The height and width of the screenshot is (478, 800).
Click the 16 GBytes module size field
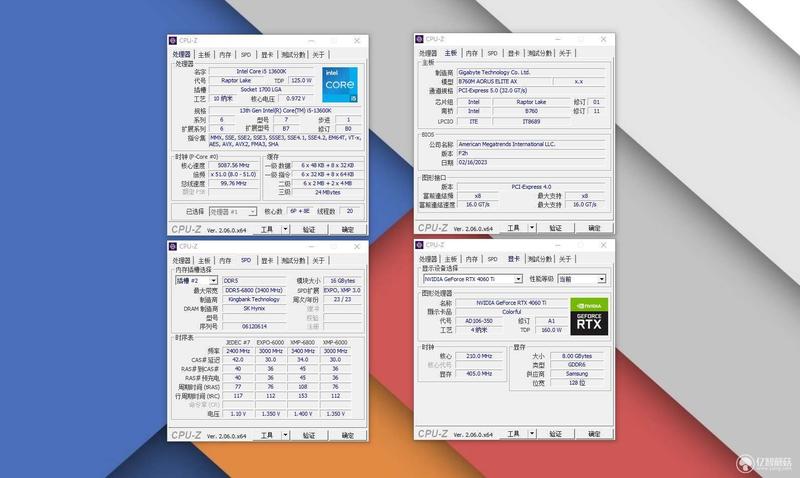(x=342, y=281)
